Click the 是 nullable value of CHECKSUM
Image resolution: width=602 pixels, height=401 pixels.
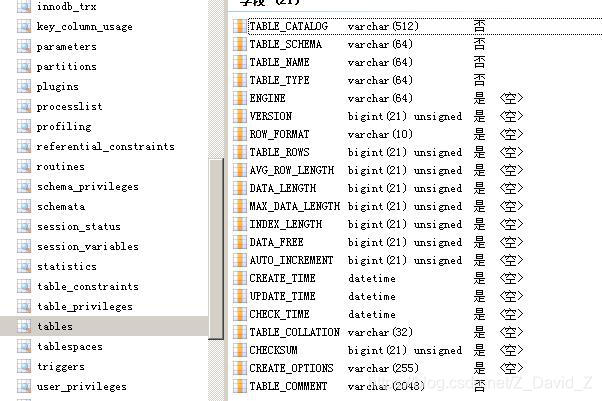(479, 350)
